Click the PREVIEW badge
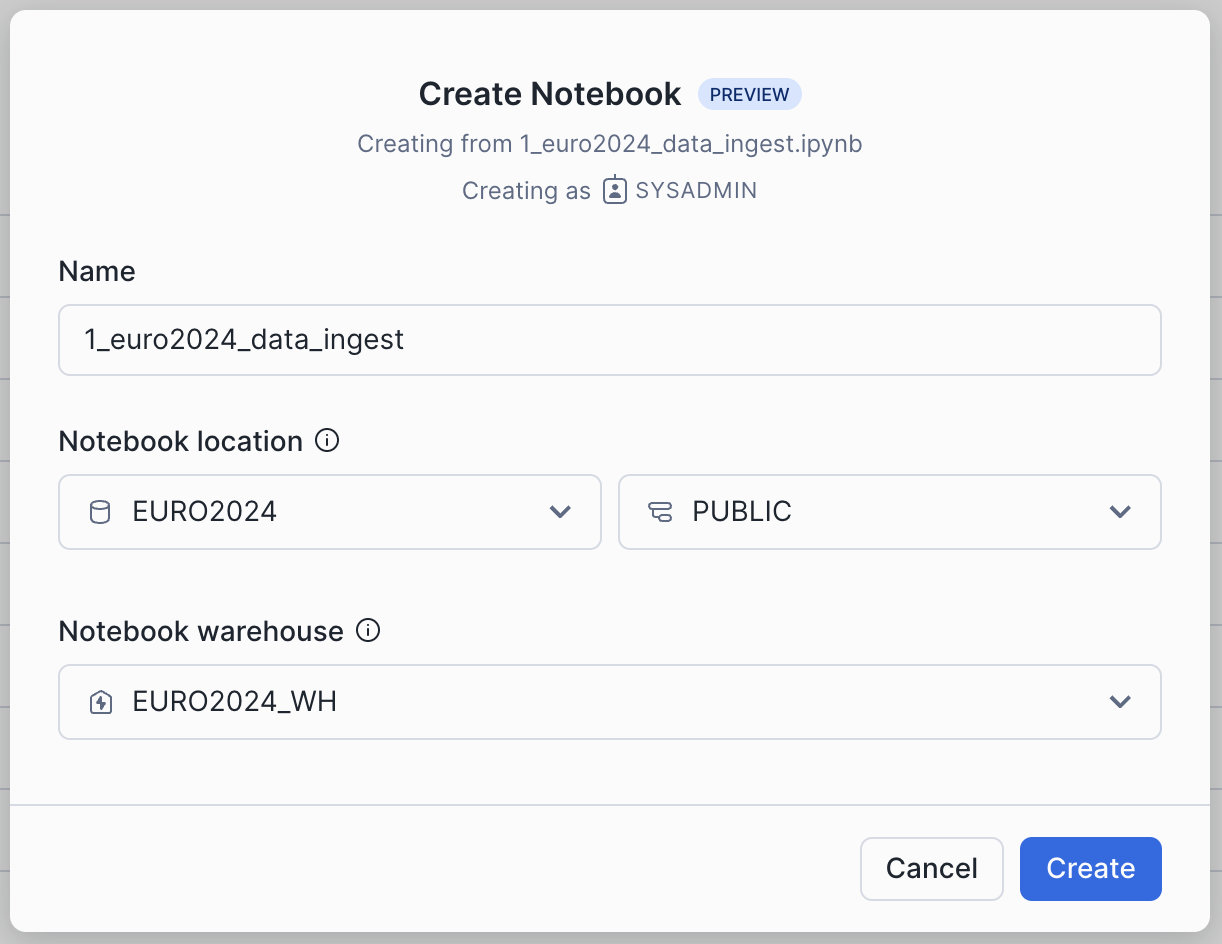The height and width of the screenshot is (944, 1222). [x=749, y=95]
